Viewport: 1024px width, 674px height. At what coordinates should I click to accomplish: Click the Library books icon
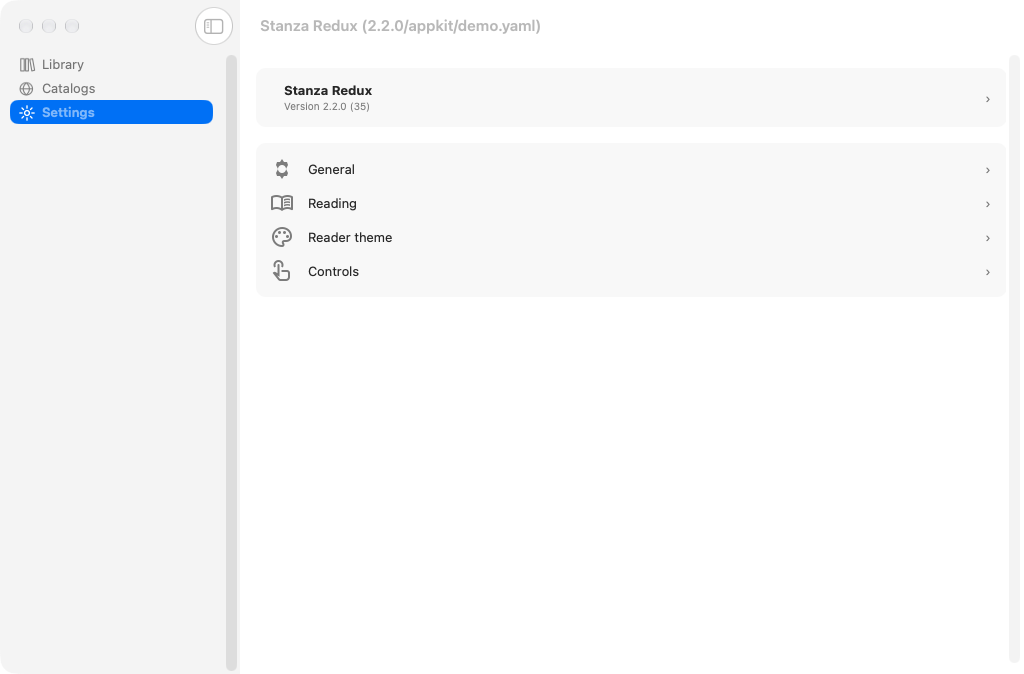click(27, 65)
